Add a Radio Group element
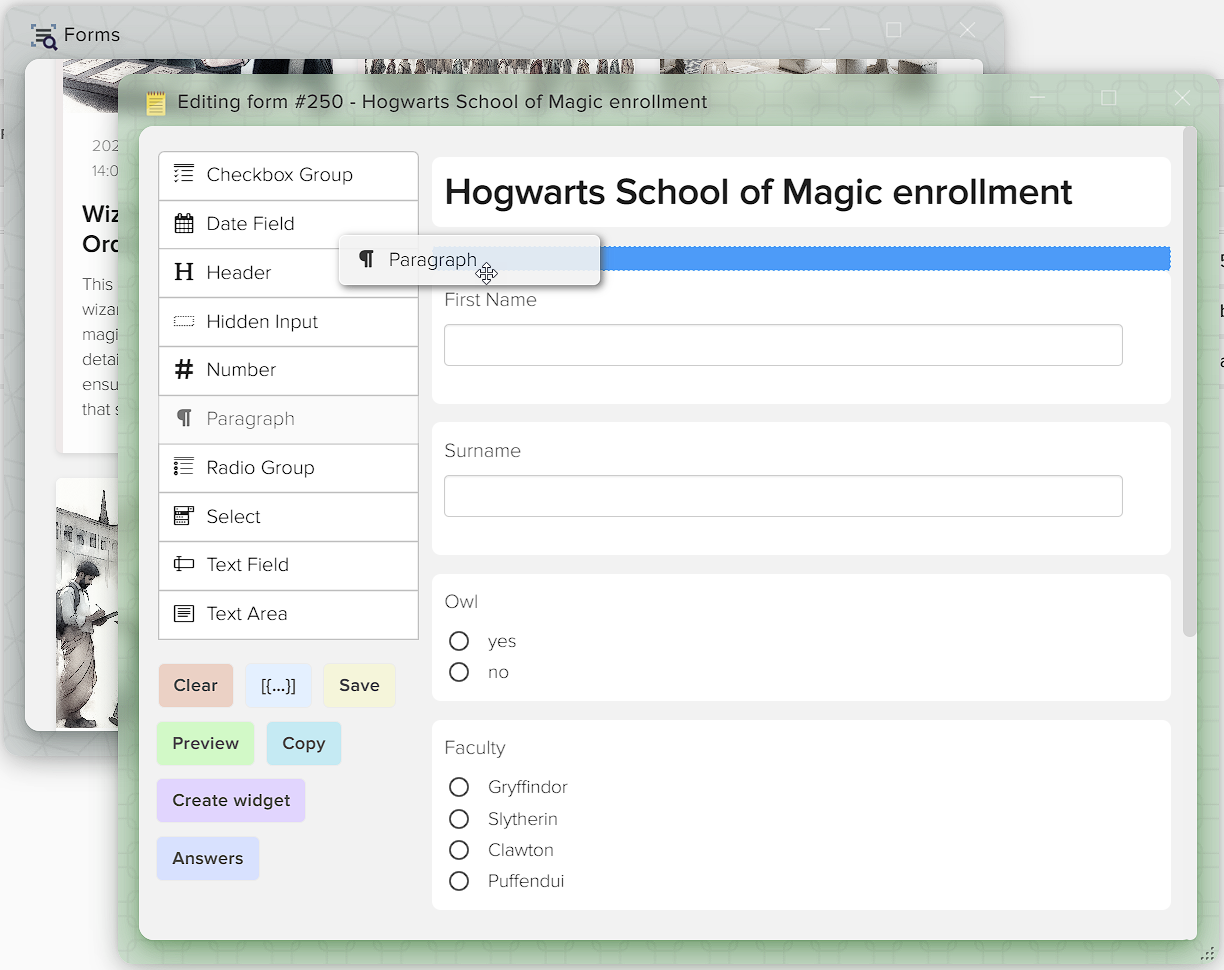Image resolution: width=1224 pixels, height=970 pixels. point(288,468)
